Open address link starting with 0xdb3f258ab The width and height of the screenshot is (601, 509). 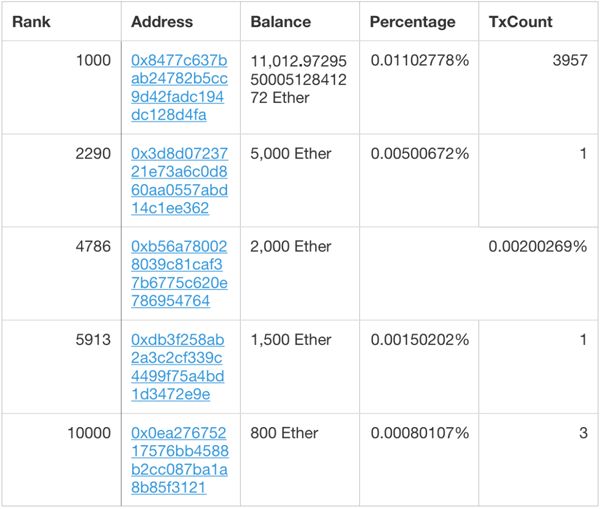click(178, 367)
